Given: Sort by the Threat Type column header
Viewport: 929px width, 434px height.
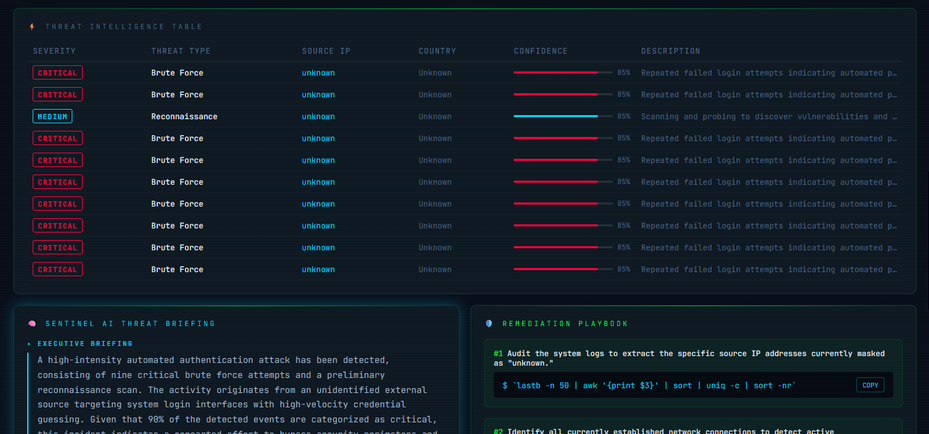Looking at the screenshot, I should click(x=181, y=51).
